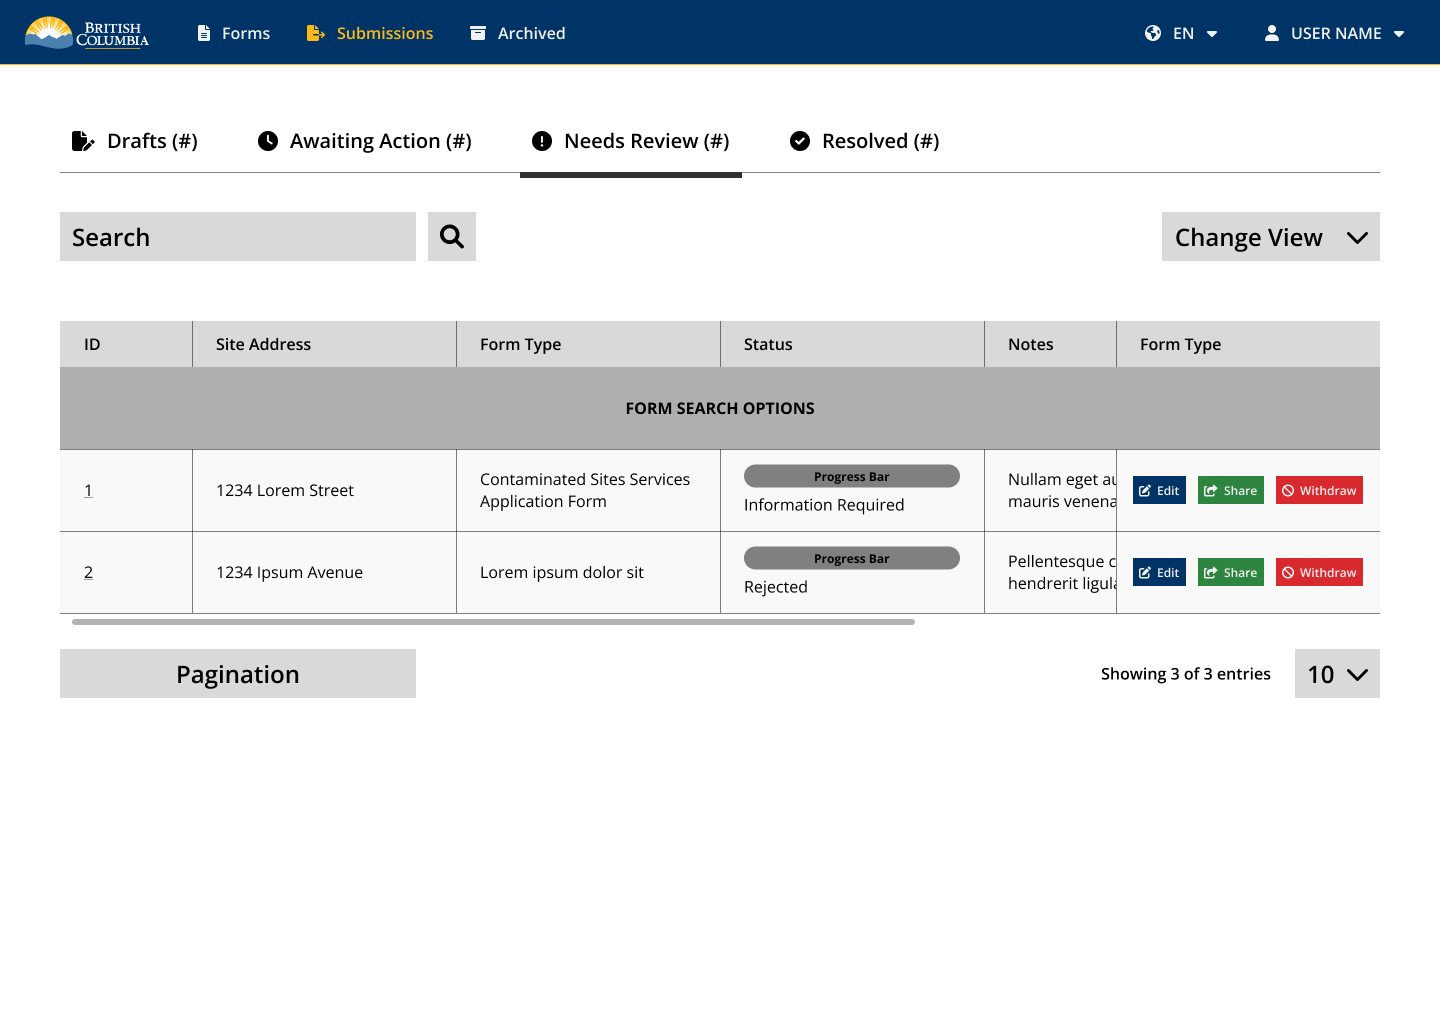Open submission ID 2 link

[88, 572]
